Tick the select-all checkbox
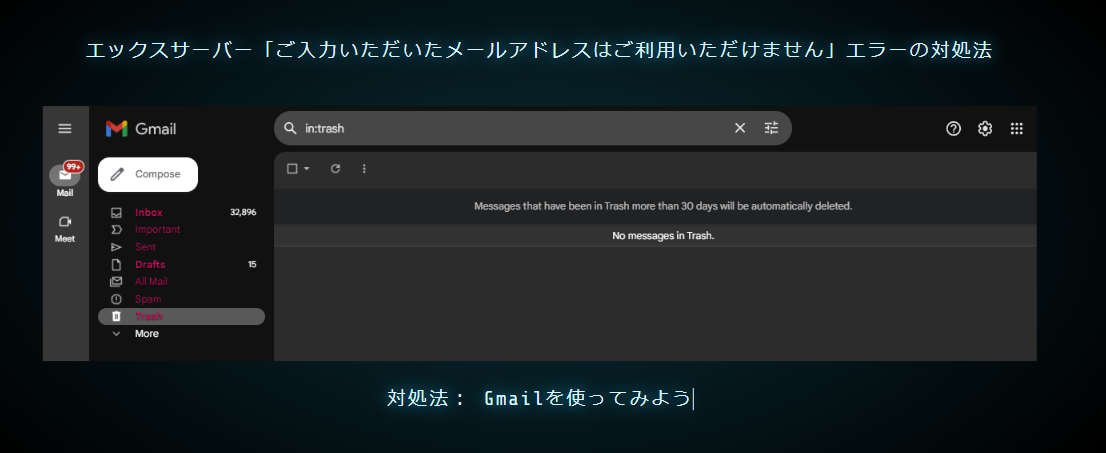Screen dimensions: 1106x453 point(292,169)
